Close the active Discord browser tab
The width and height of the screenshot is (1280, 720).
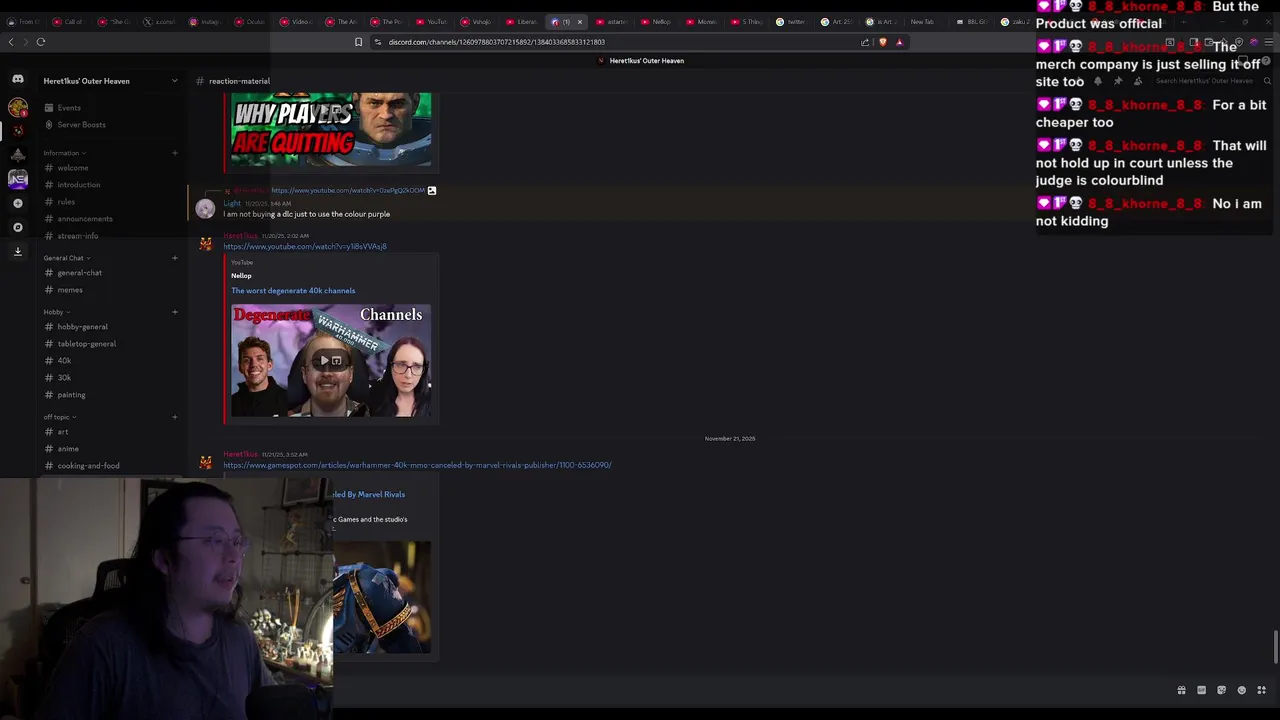coord(579,22)
